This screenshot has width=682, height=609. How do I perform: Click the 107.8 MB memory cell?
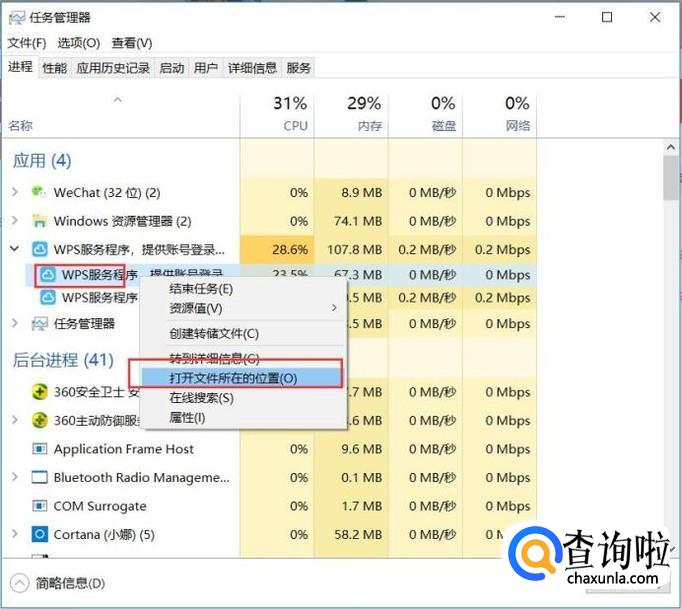(351, 250)
